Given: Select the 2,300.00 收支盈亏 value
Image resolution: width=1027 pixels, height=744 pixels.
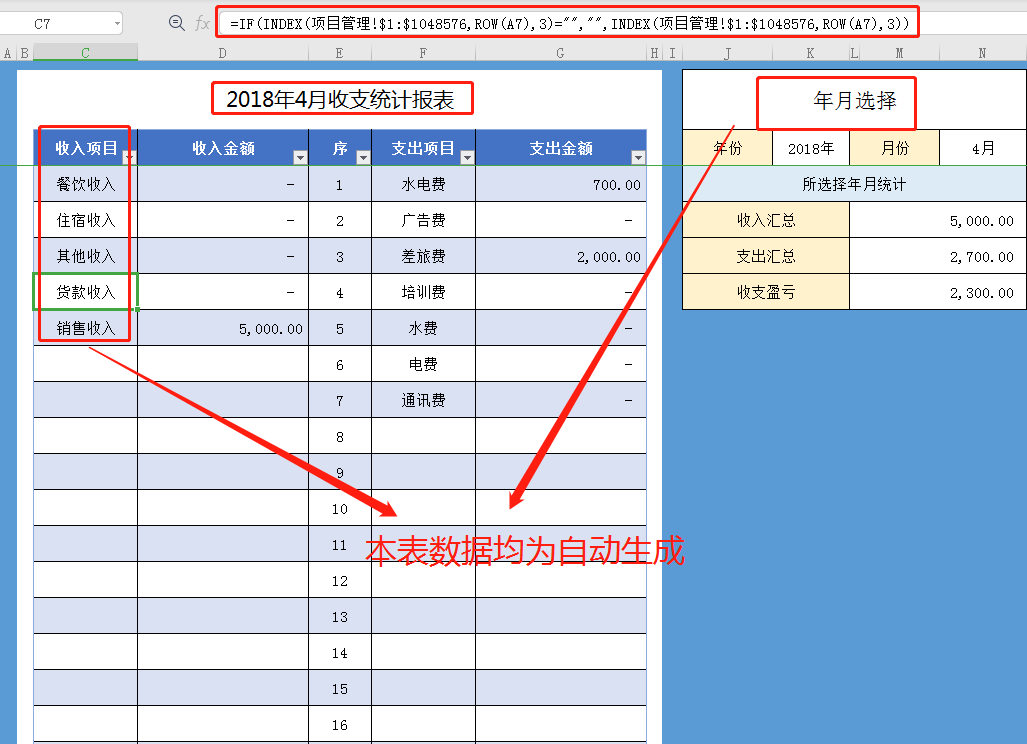Looking at the screenshot, I should [x=938, y=292].
